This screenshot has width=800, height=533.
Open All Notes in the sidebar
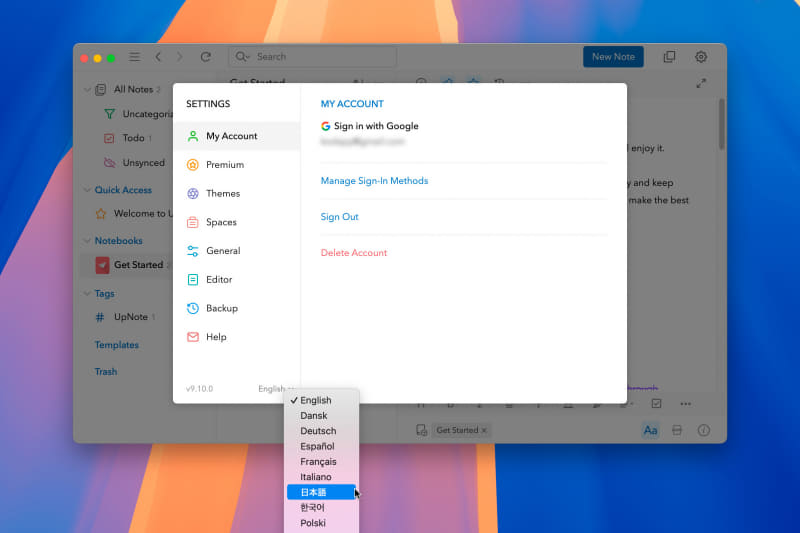click(x=133, y=89)
